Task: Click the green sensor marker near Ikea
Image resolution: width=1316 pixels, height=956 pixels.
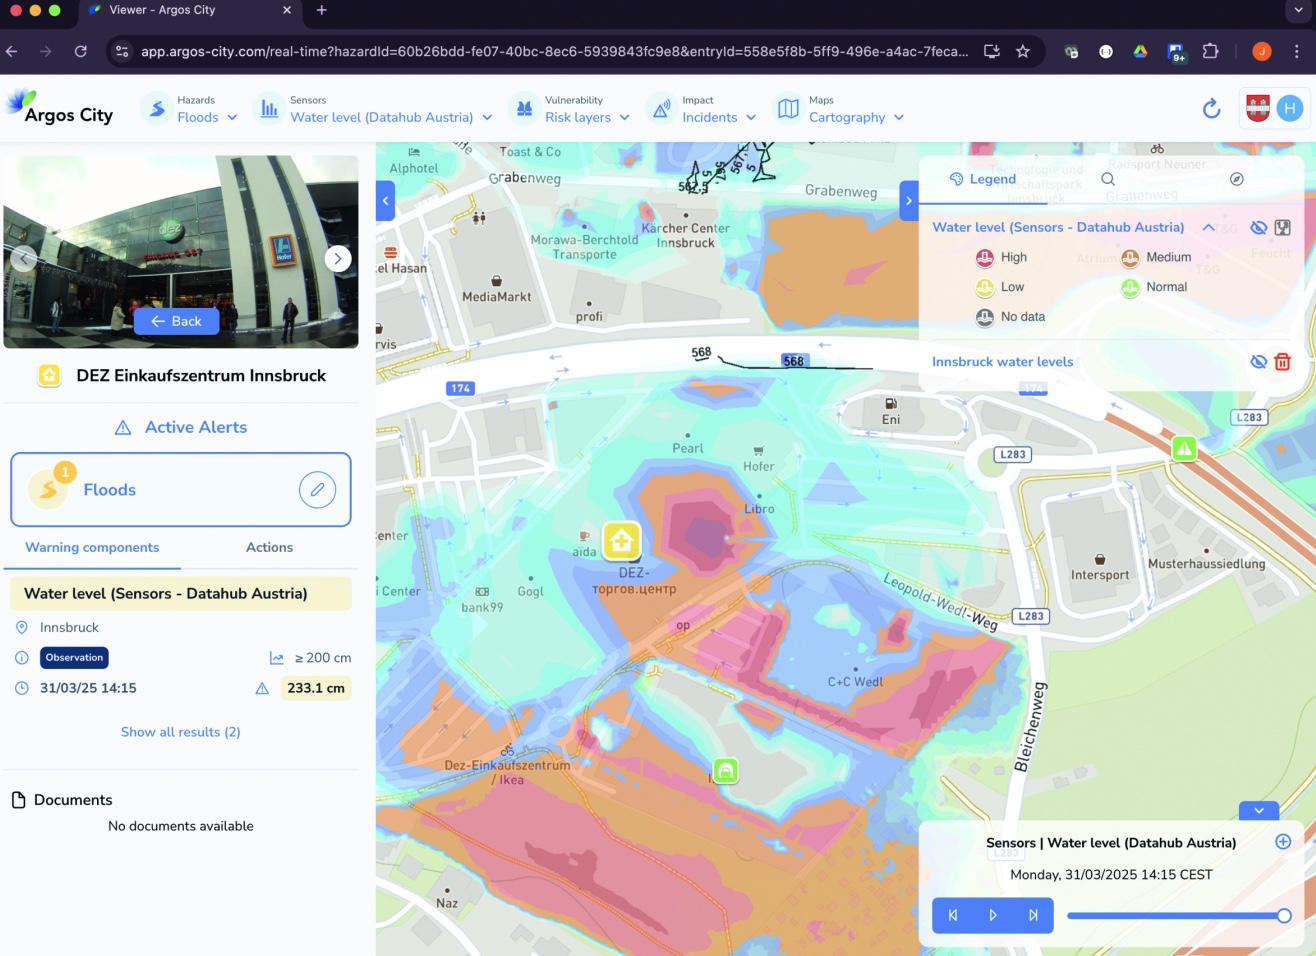Action: pos(726,771)
